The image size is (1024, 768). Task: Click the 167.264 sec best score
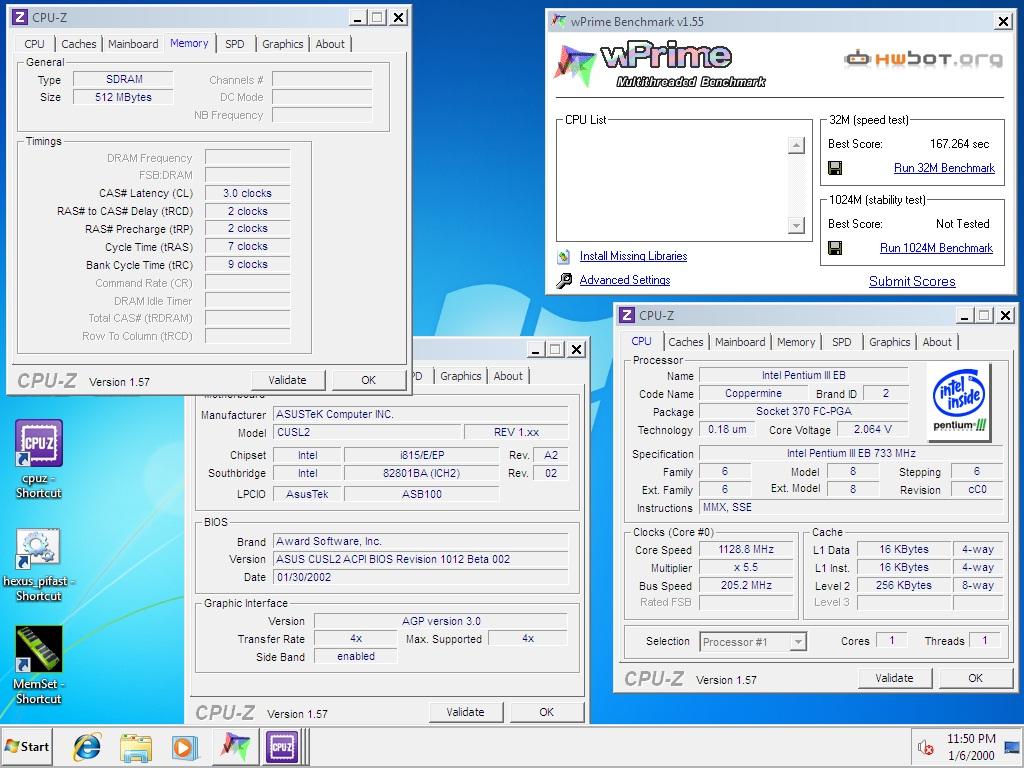pyautogui.click(x=959, y=144)
